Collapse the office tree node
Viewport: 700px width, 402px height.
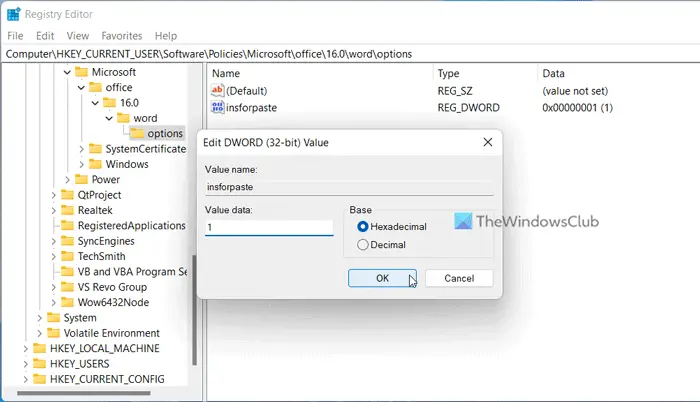[81, 88]
